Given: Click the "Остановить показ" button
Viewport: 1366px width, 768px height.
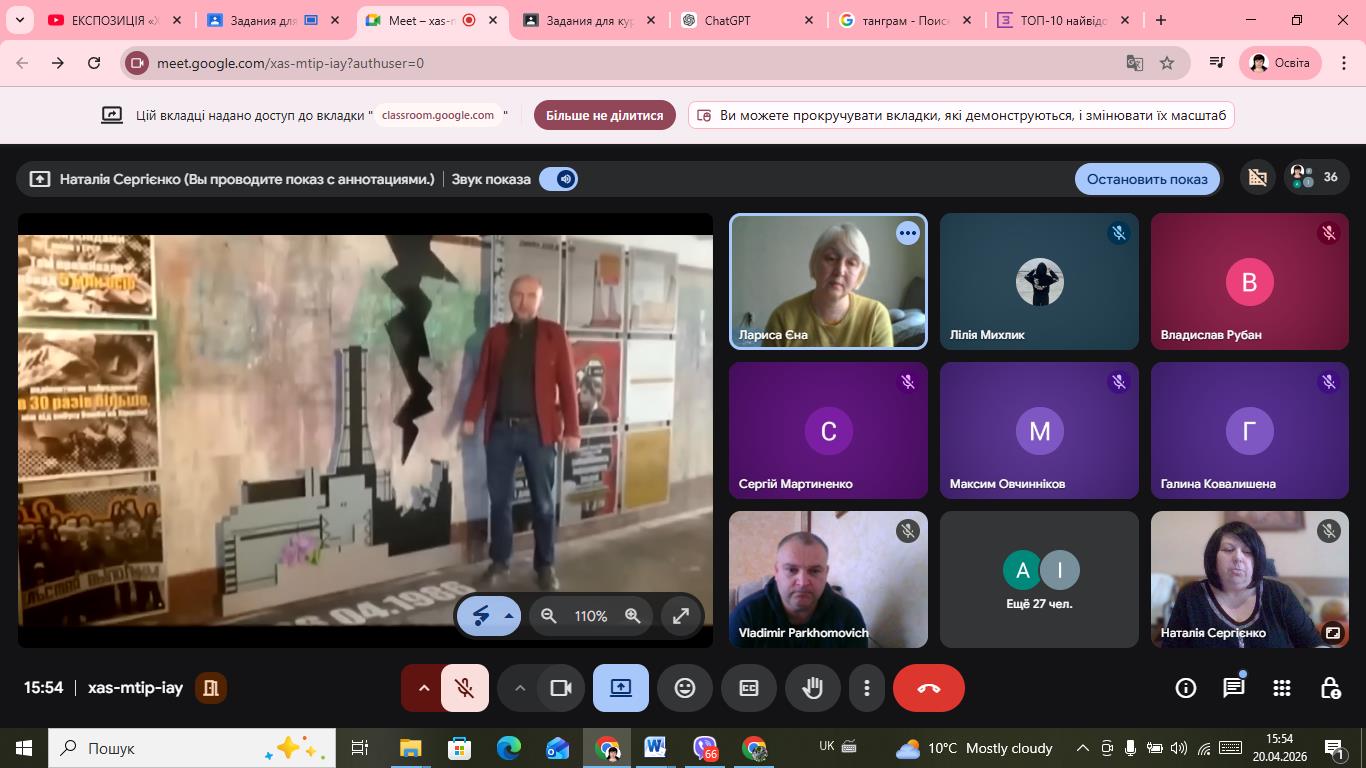Looking at the screenshot, I should click(x=1147, y=179).
